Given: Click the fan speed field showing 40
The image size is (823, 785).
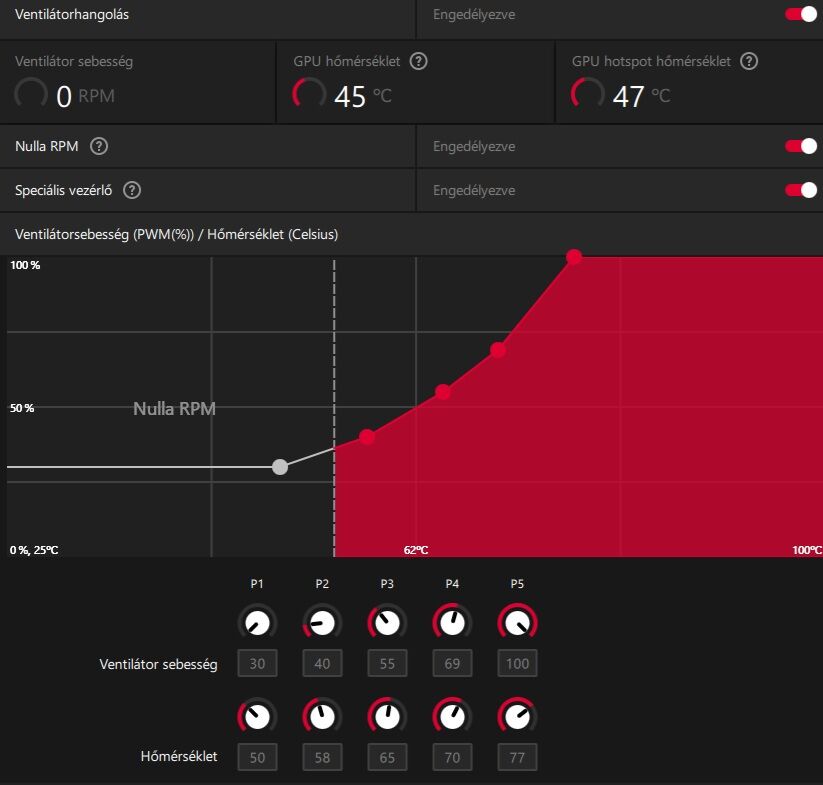Looking at the screenshot, I should (322, 663).
